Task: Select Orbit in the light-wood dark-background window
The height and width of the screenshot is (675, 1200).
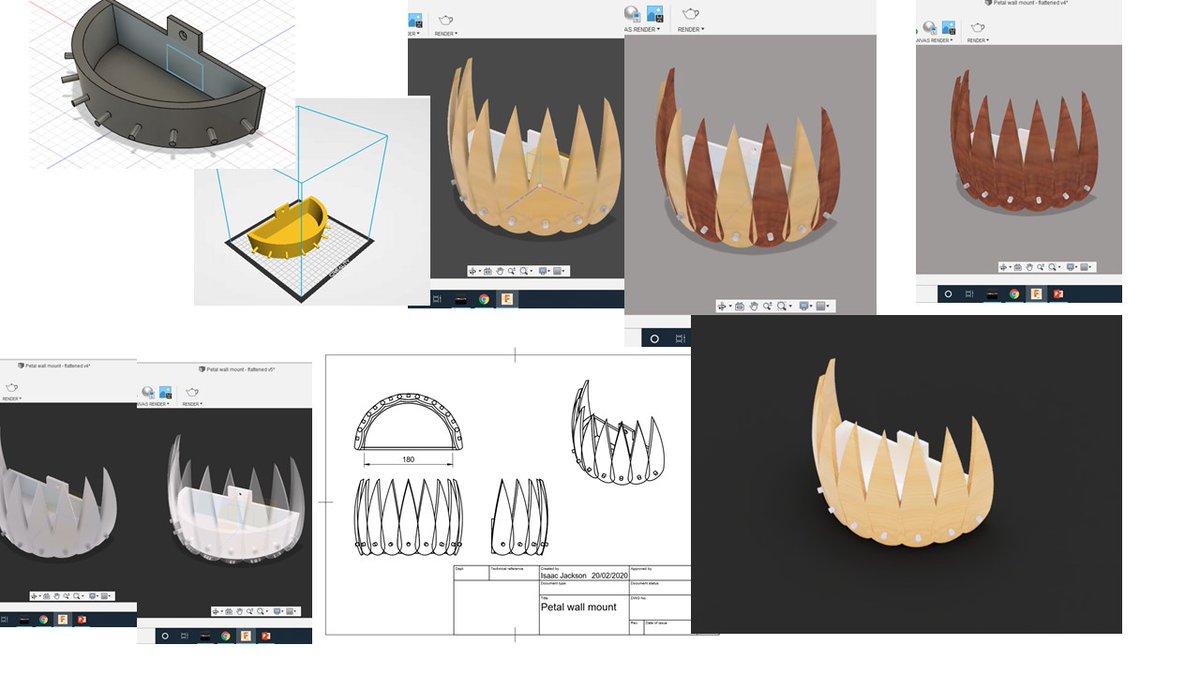Action: (472, 271)
